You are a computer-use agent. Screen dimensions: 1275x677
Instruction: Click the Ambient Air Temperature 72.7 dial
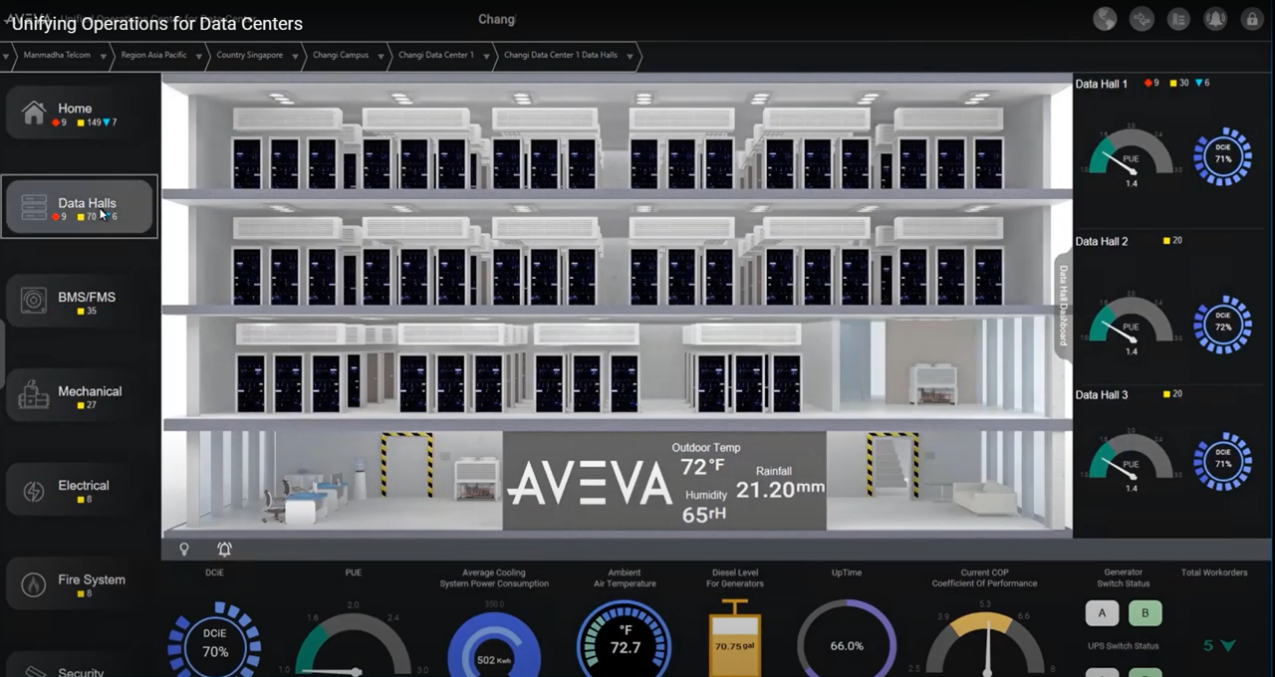point(624,640)
